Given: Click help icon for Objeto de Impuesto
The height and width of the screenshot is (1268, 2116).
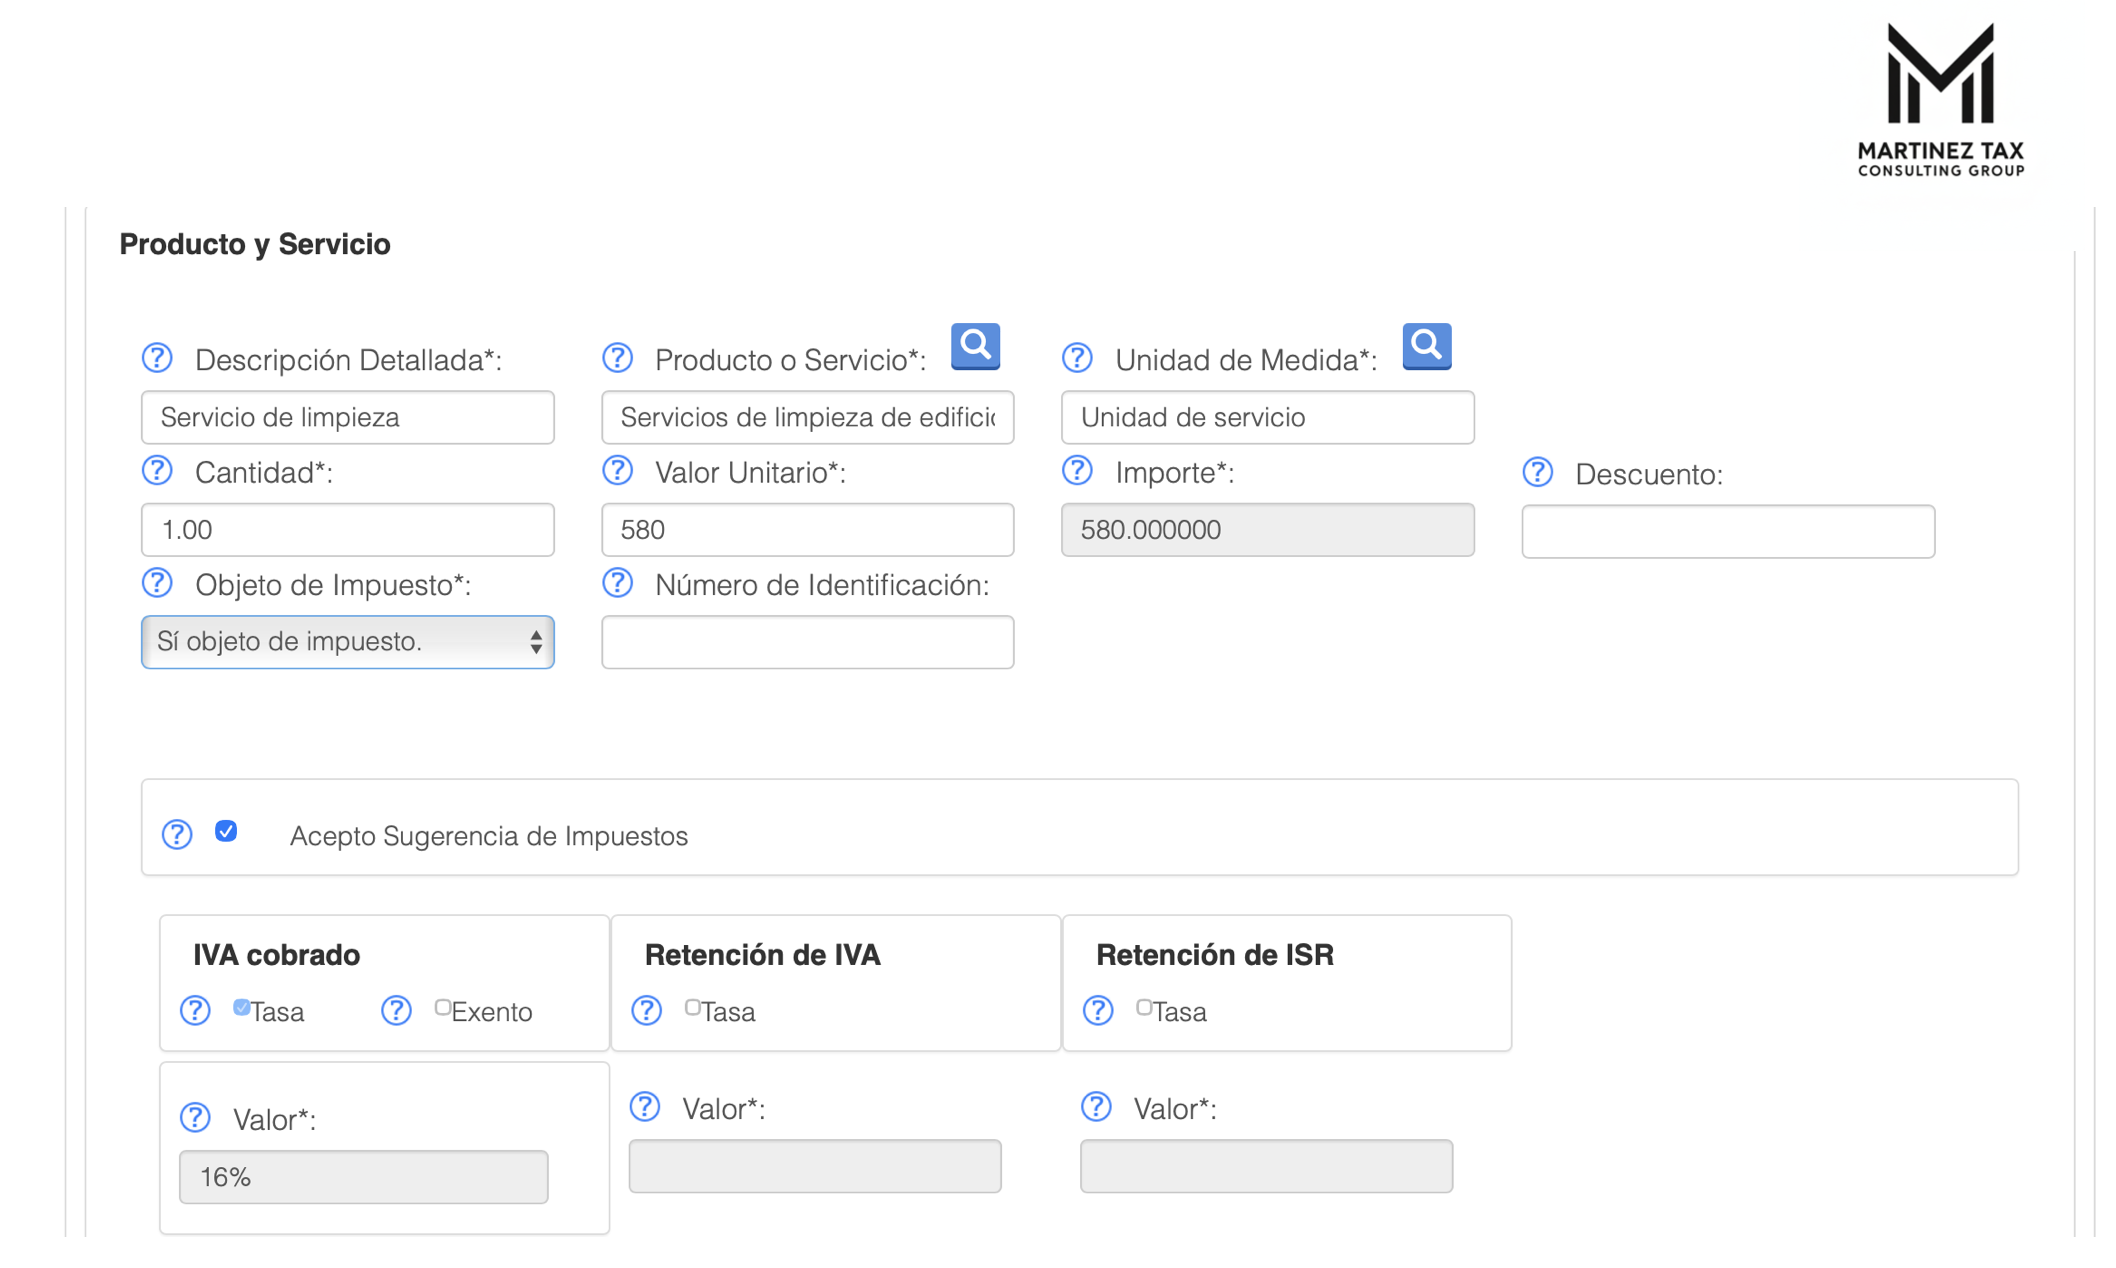Looking at the screenshot, I should coord(157,583).
